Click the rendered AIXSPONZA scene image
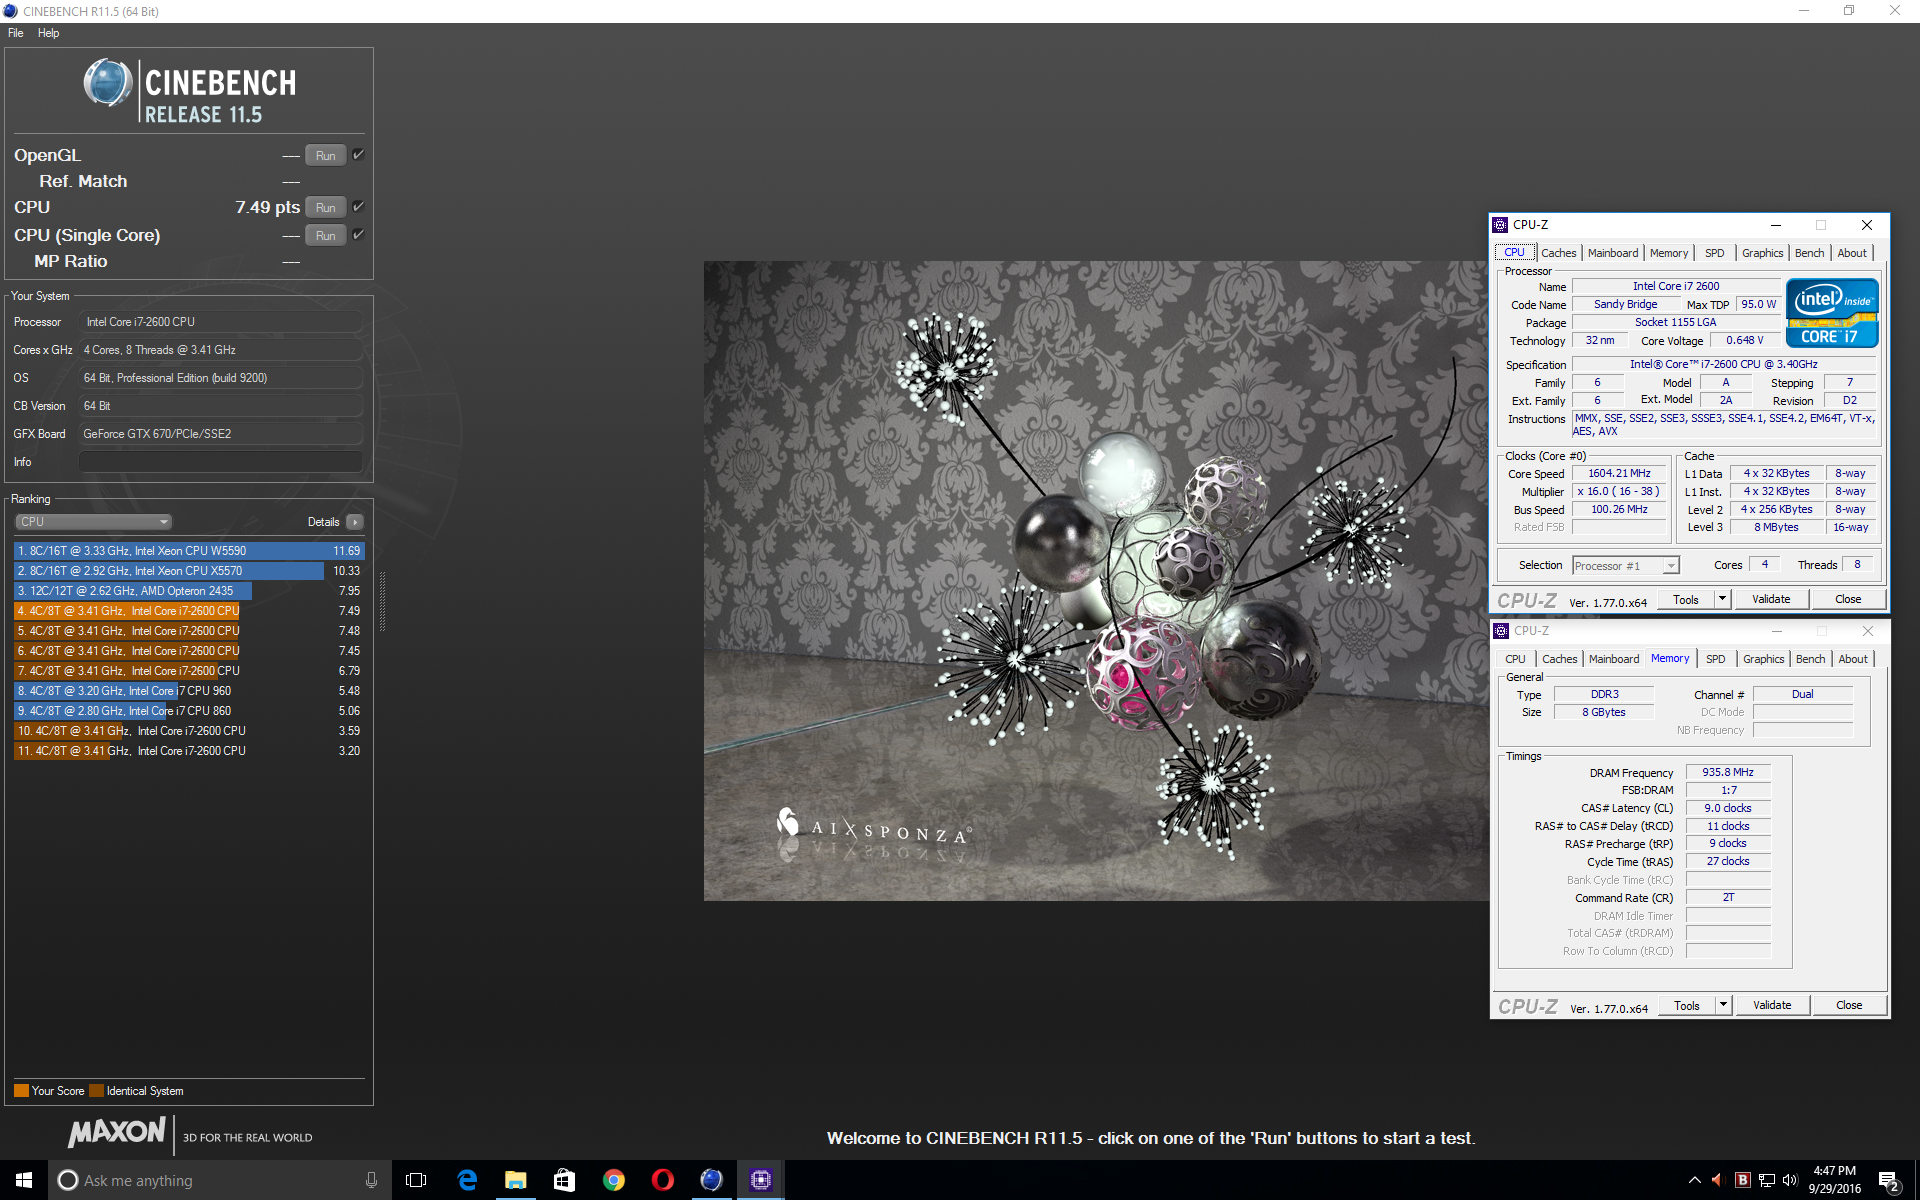This screenshot has height=1200, width=1920. (1096, 581)
